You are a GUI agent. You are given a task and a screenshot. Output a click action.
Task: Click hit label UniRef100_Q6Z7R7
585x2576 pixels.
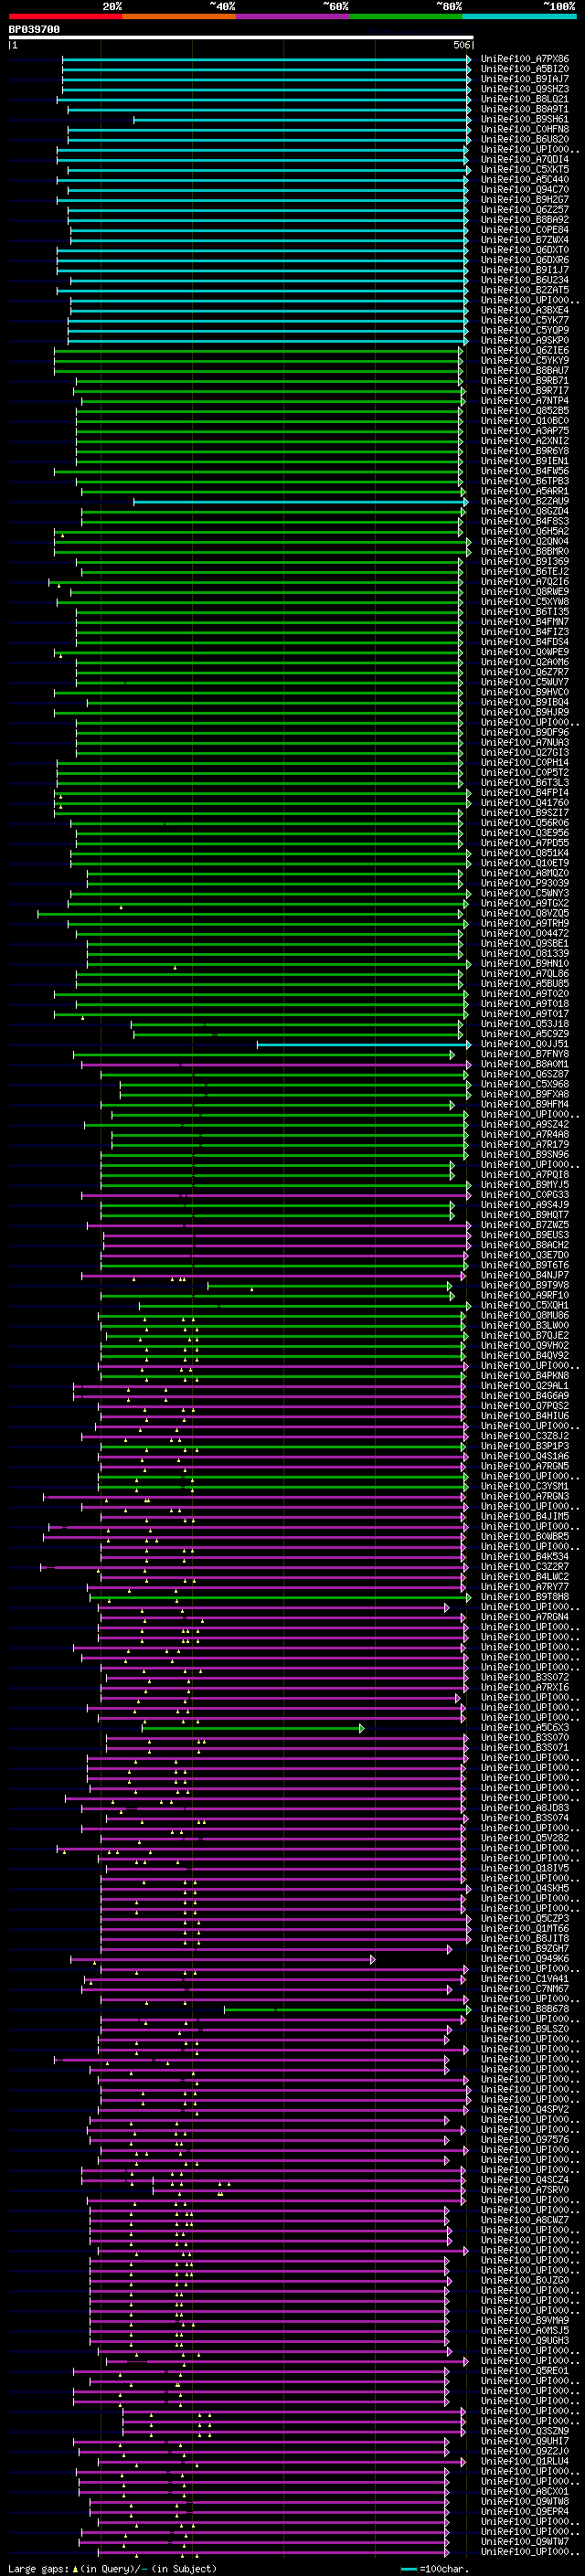[x=525, y=672]
